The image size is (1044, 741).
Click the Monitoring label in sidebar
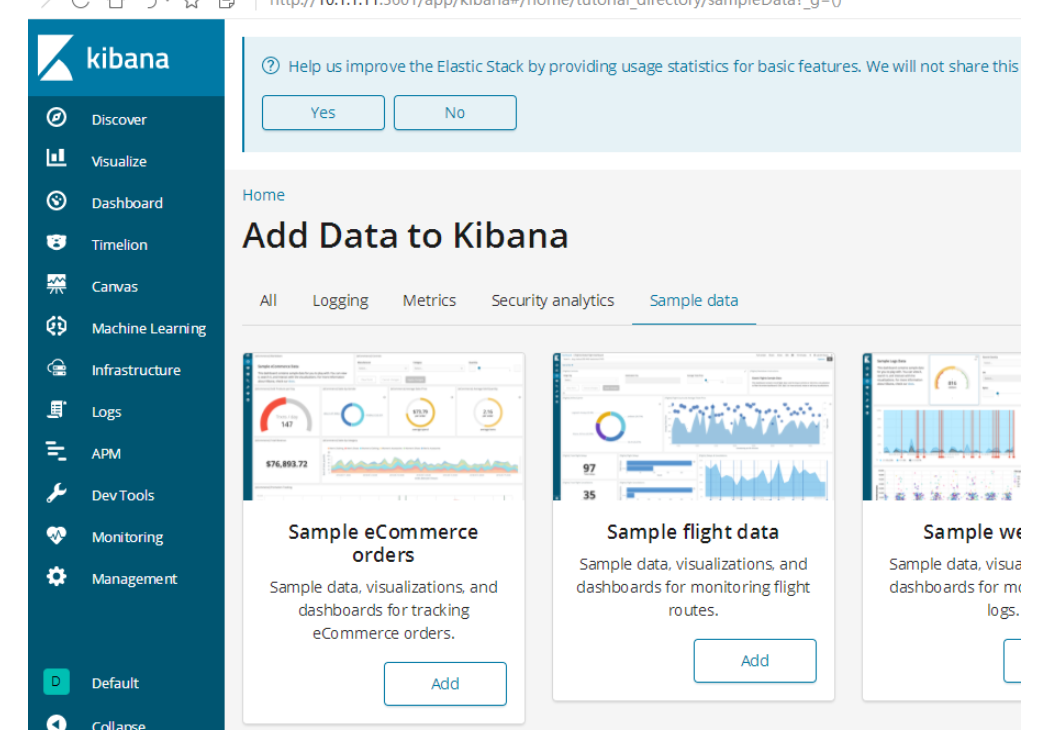coord(128,537)
